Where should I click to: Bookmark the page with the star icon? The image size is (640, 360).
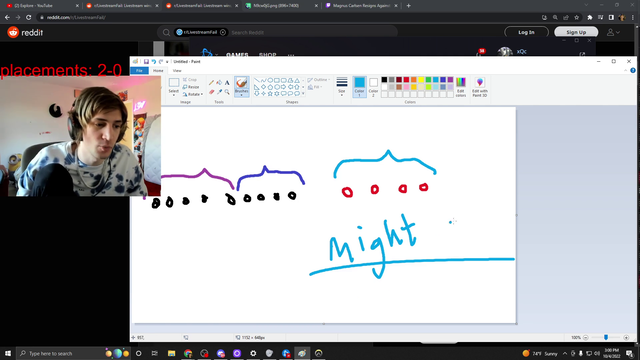[x=576, y=18]
